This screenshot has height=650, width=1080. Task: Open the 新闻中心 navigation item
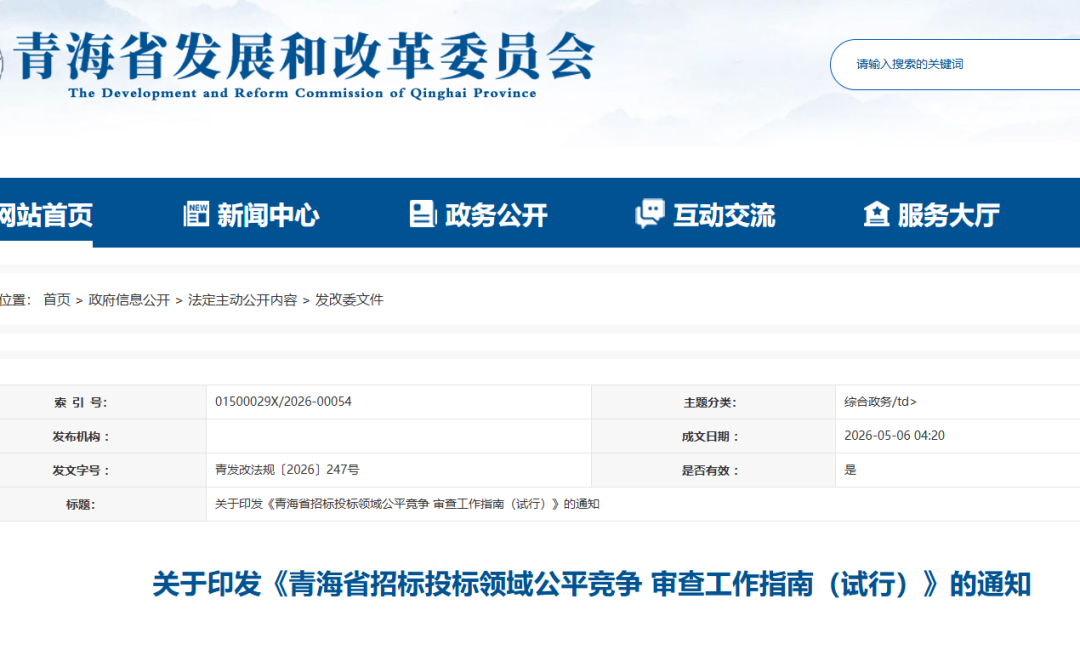pos(268,216)
